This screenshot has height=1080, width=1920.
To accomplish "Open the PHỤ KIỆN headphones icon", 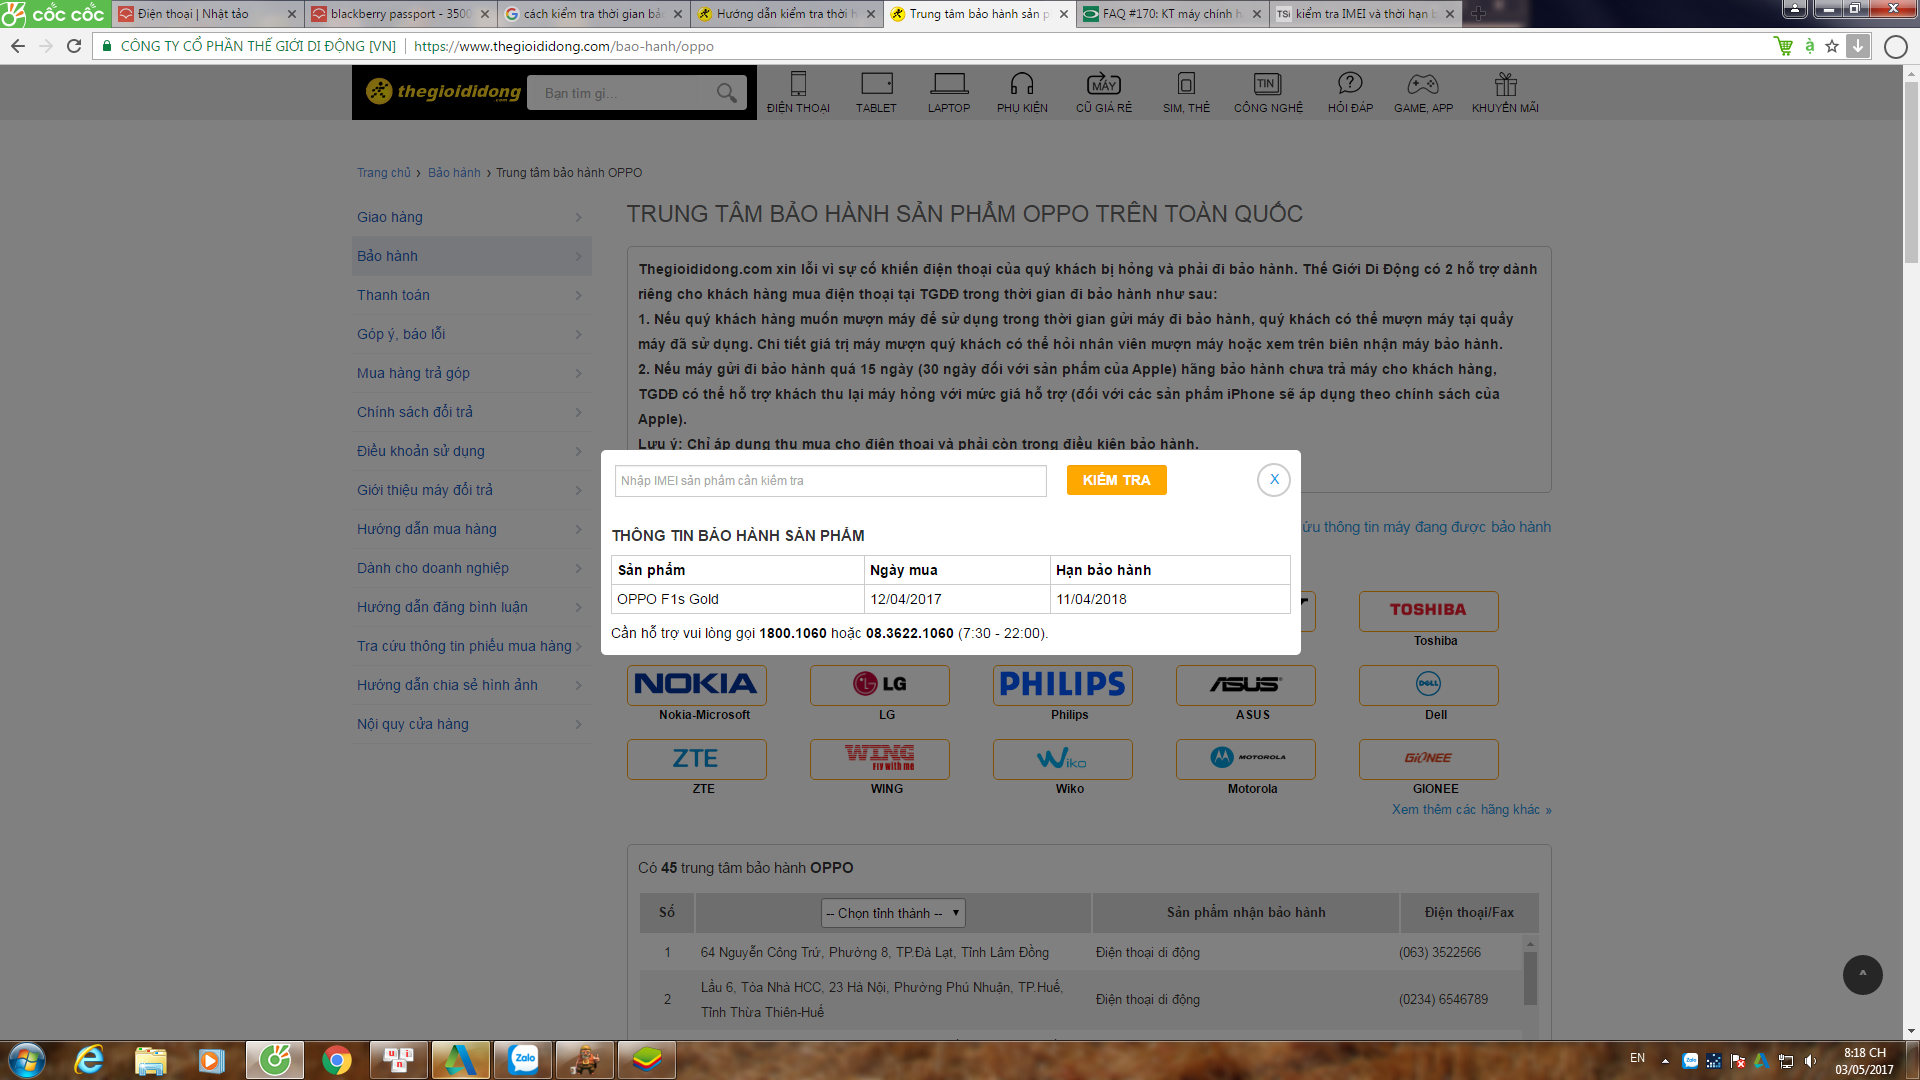I will [x=1022, y=92].
